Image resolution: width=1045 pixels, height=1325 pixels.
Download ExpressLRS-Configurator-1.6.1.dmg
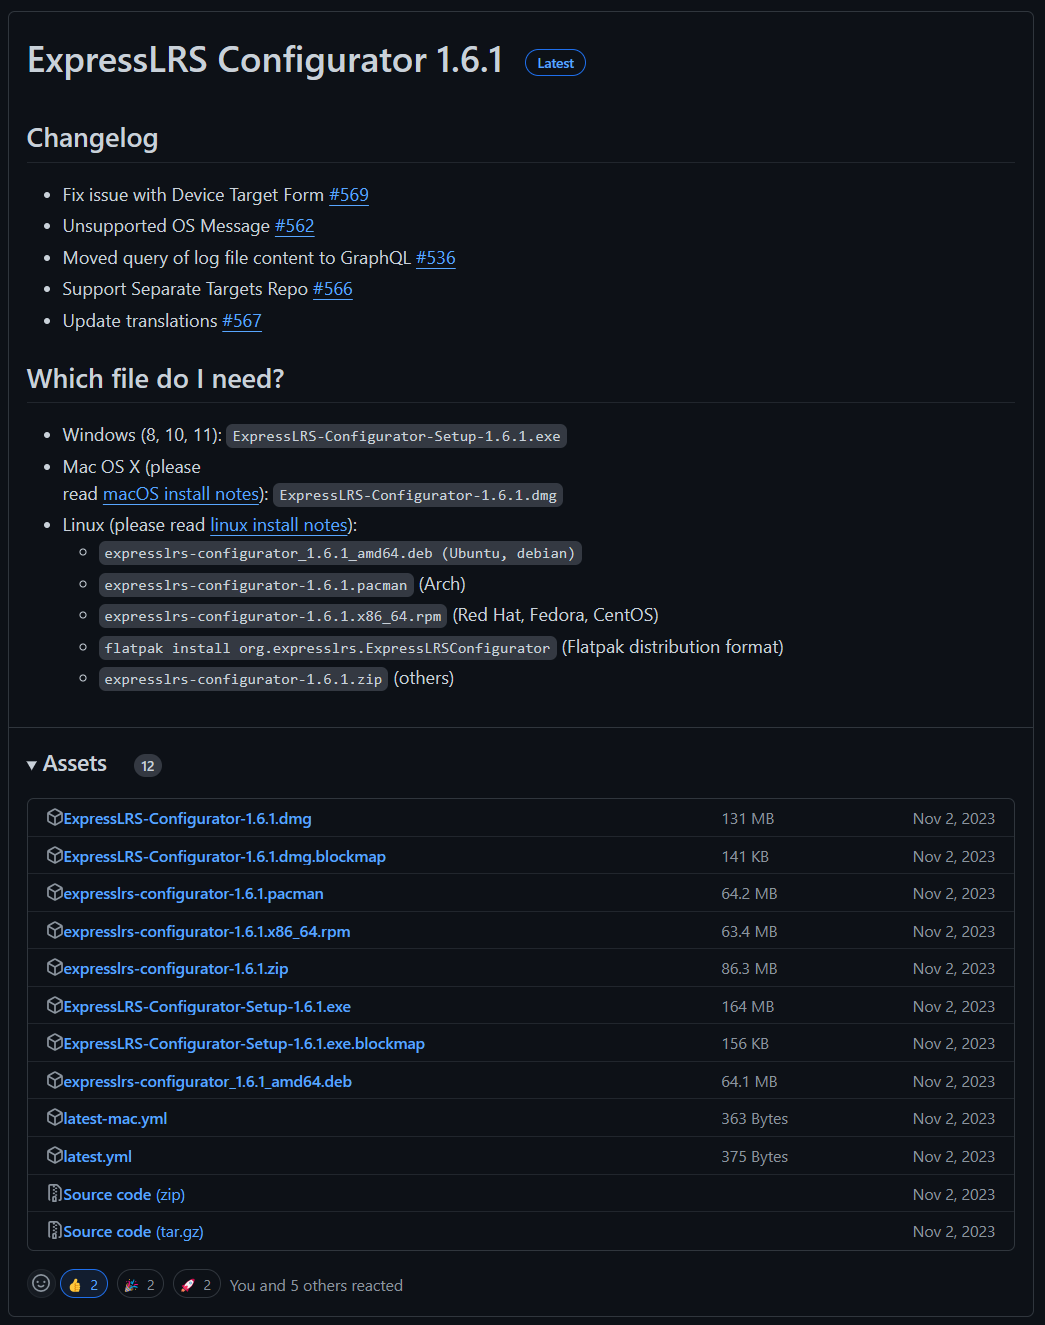187,818
